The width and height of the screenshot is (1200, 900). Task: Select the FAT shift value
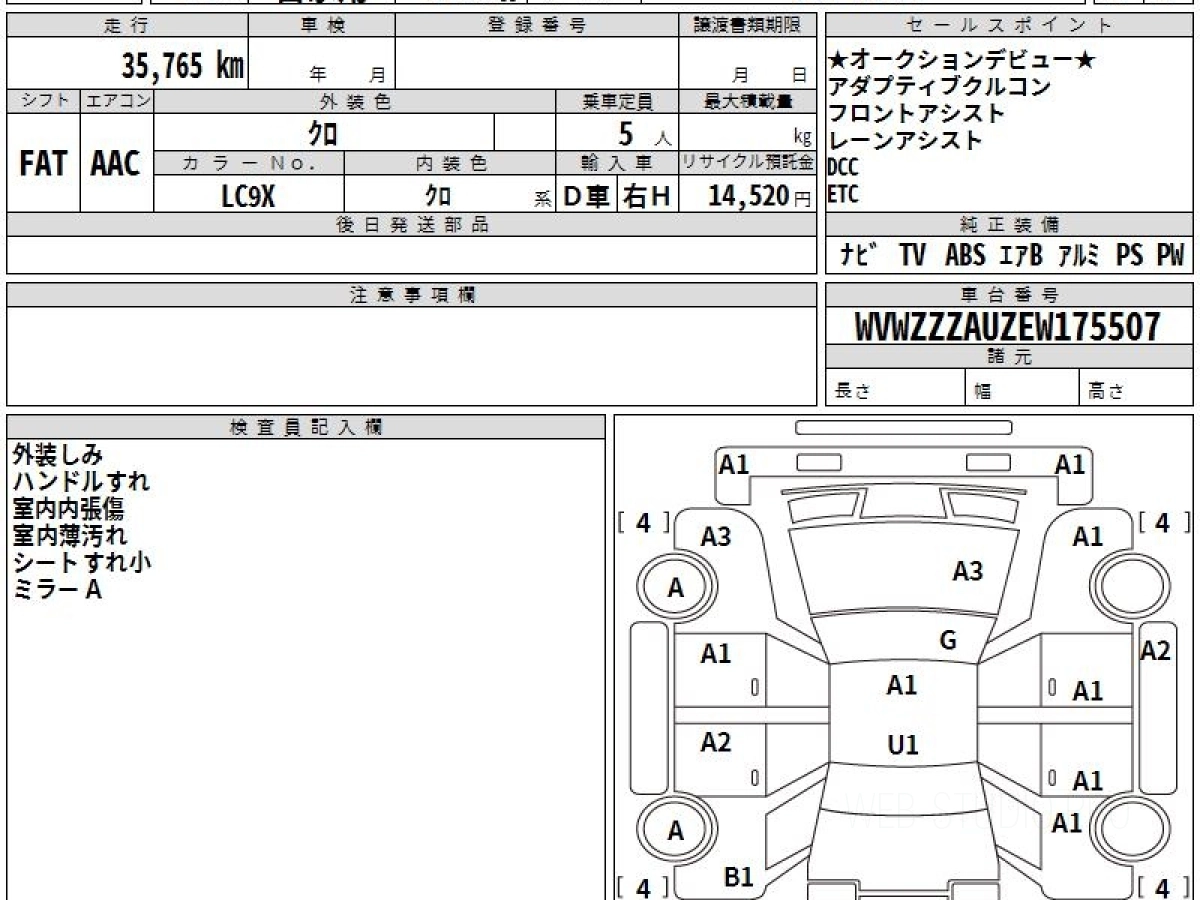(43, 164)
